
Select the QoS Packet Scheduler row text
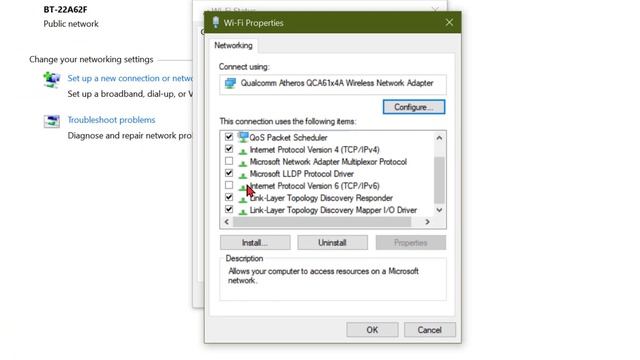pos(289,138)
